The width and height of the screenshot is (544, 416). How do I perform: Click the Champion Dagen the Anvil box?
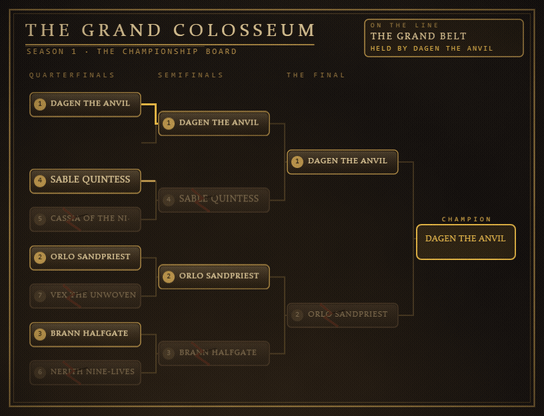coord(466,242)
